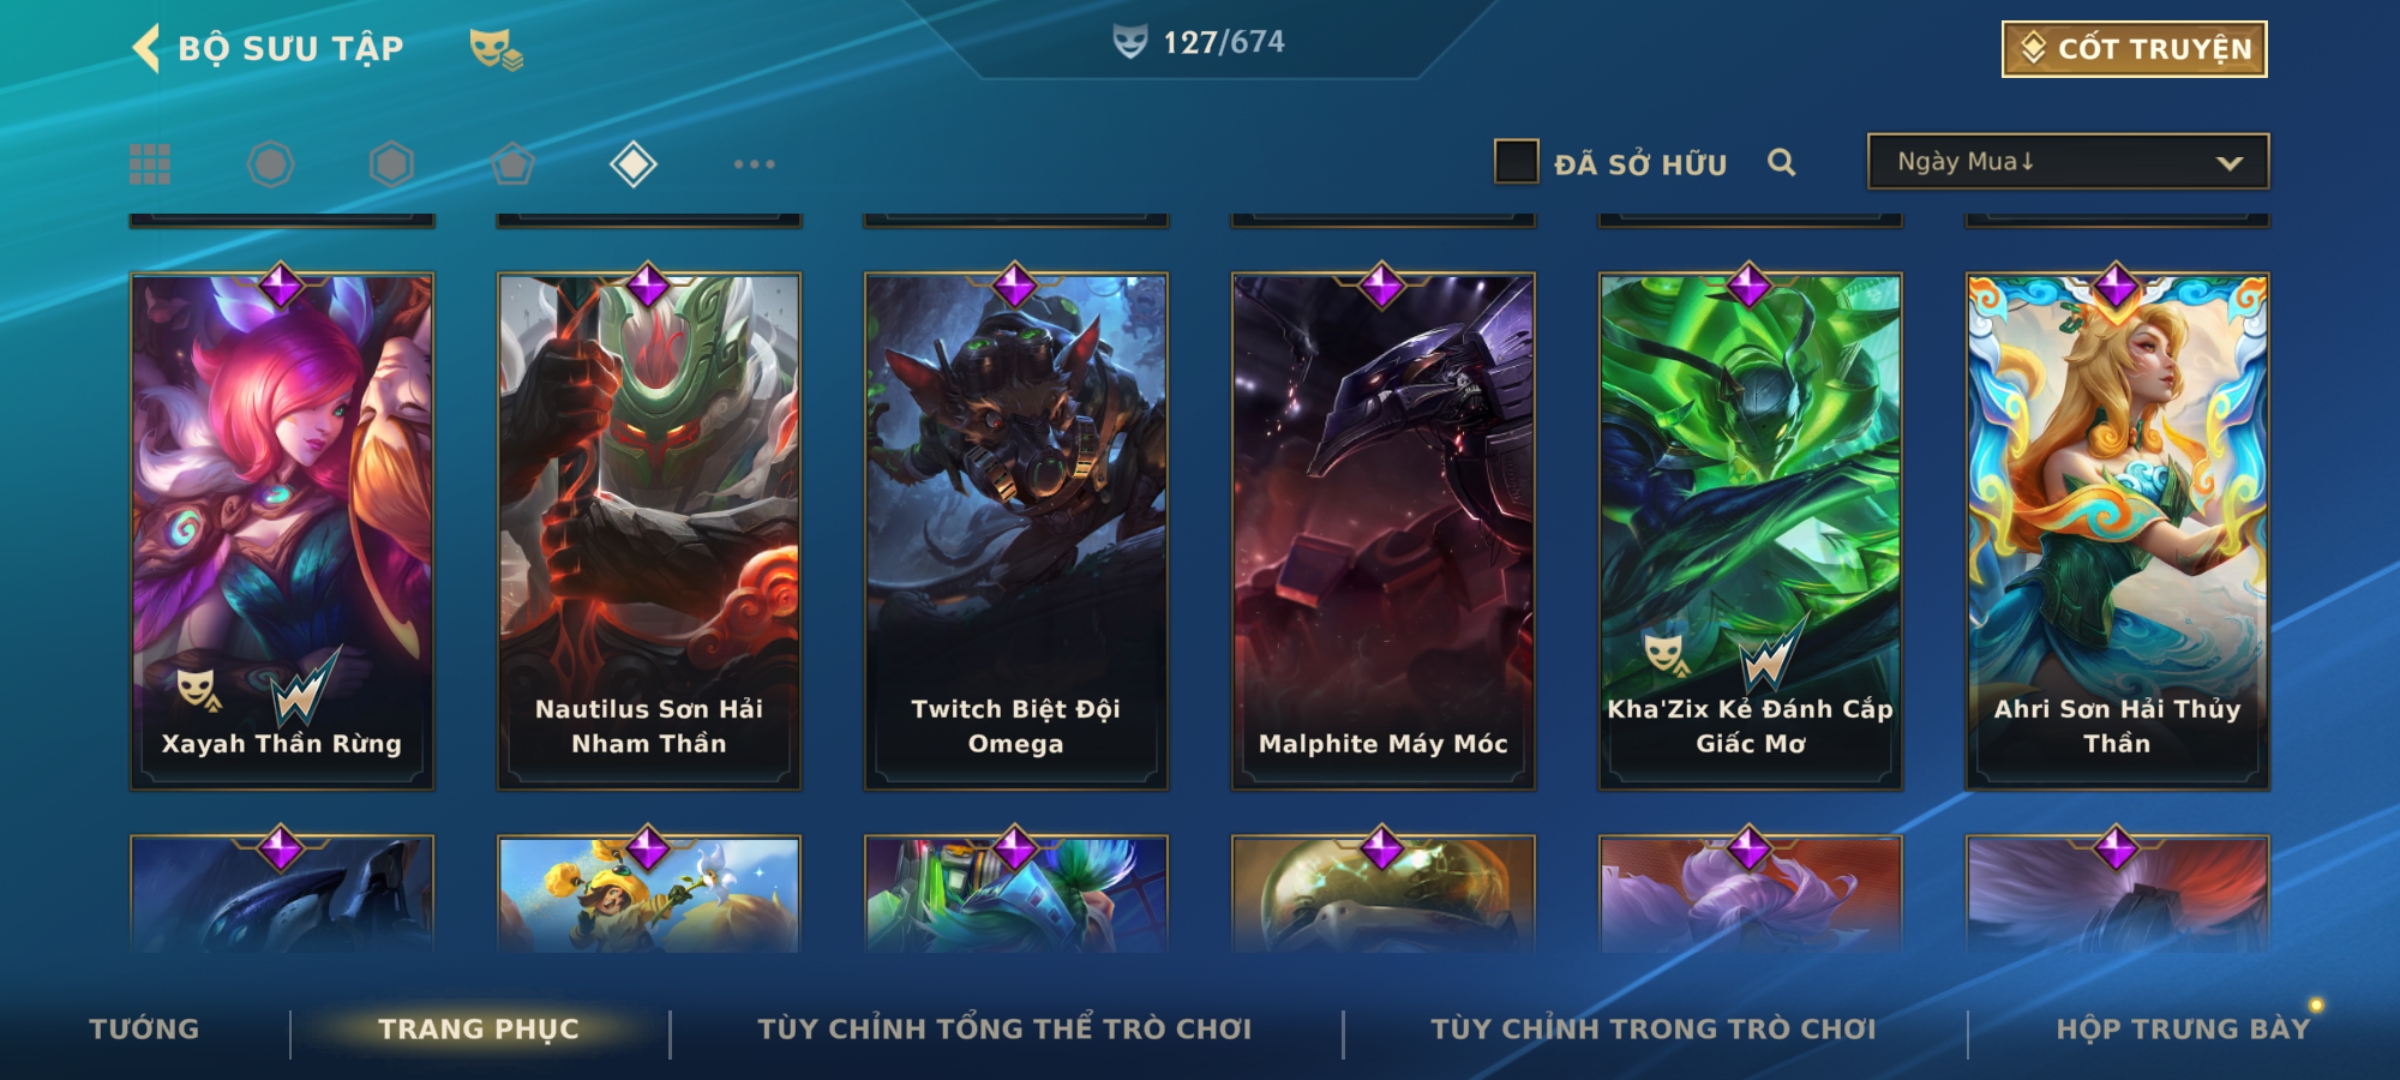View Ahri Sơn Hải Thủy Thần skin
This screenshot has width=2400, height=1080.
2117,530
